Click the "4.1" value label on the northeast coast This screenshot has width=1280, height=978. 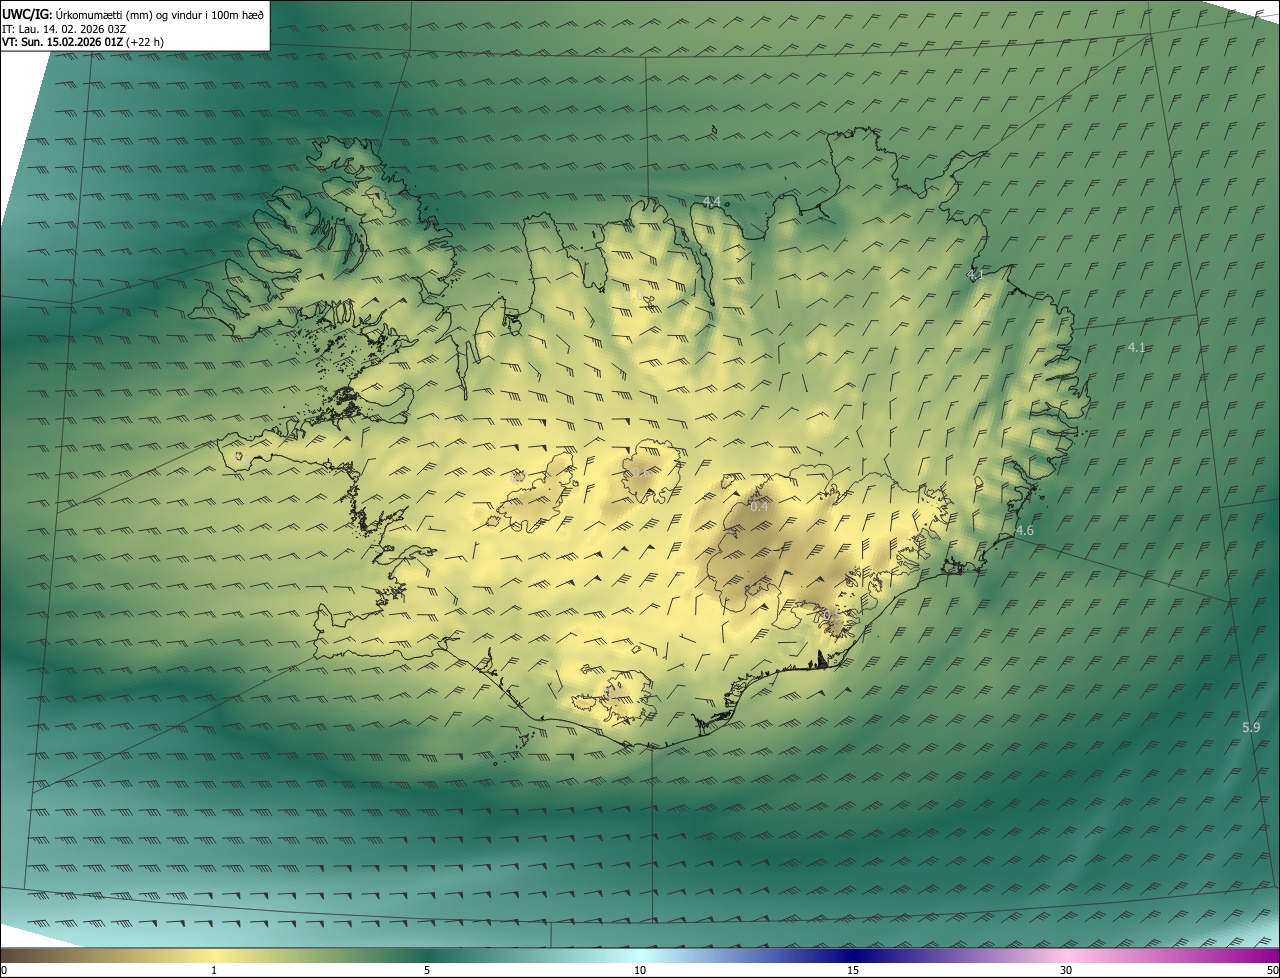point(976,274)
